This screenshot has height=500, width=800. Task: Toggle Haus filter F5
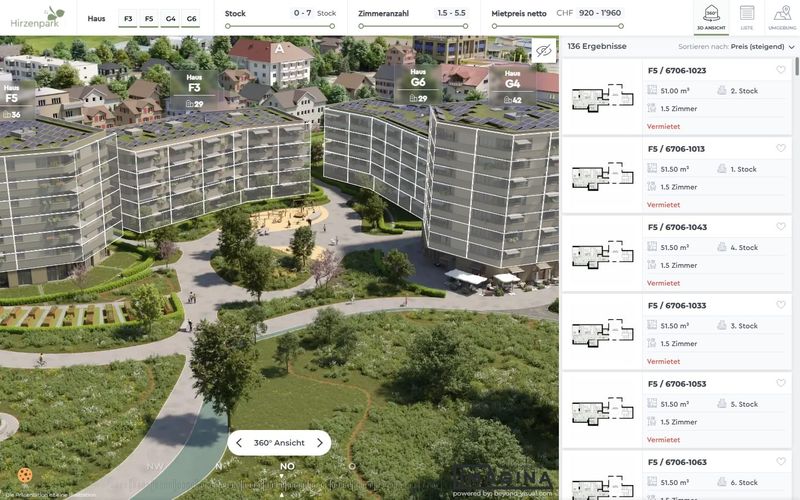pos(149,18)
